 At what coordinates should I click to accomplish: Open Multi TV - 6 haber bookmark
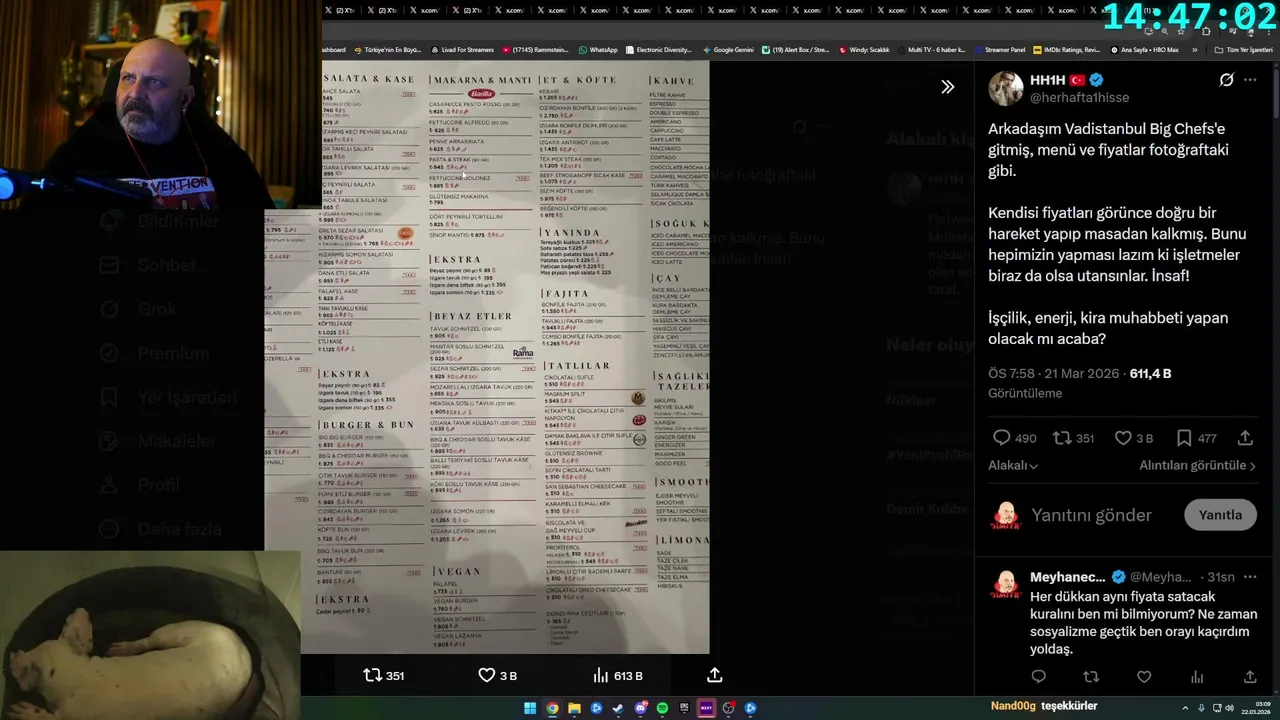click(x=930, y=49)
